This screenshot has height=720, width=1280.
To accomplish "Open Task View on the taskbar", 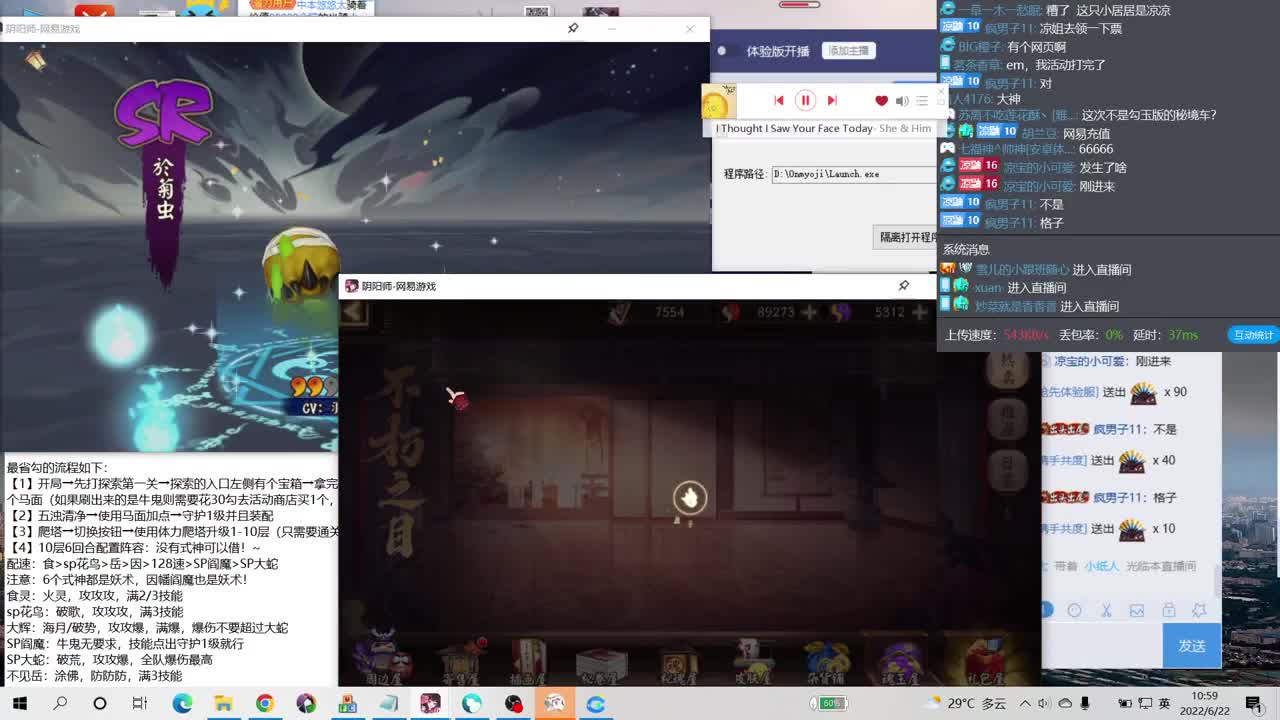I will pos(140,704).
